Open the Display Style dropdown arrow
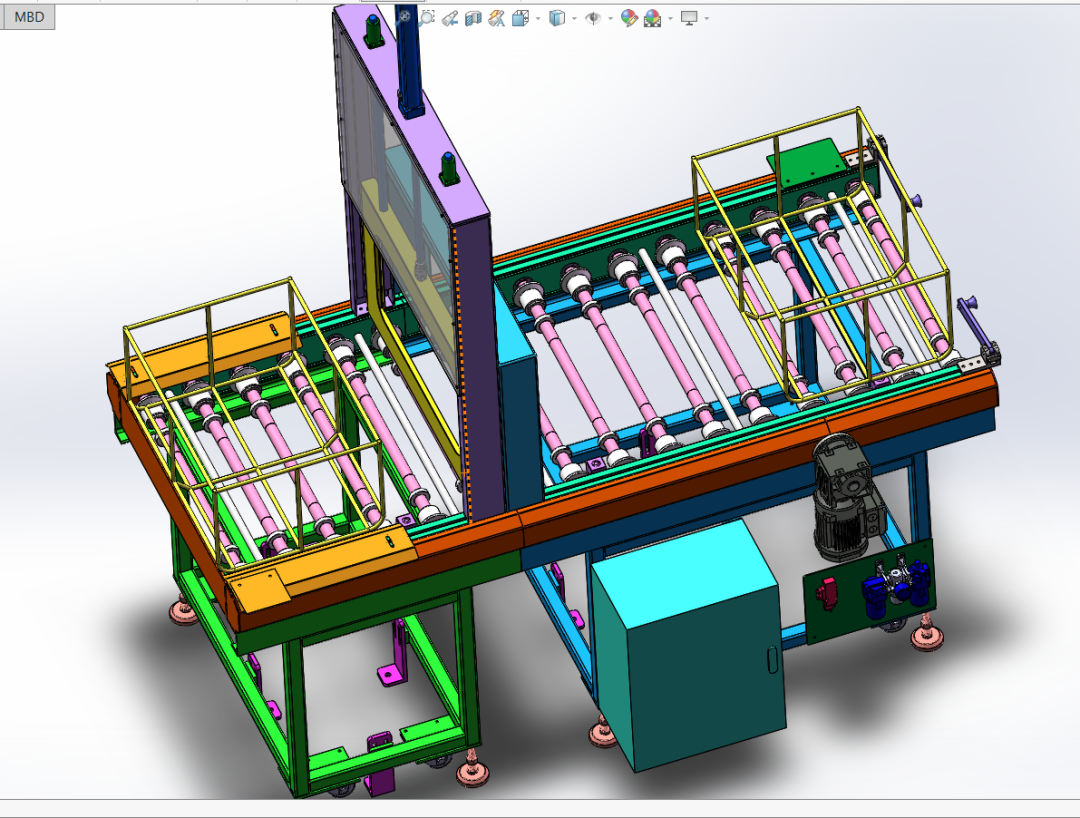The height and width of the screenshot is (818, 1080). [x=574, y=18]
